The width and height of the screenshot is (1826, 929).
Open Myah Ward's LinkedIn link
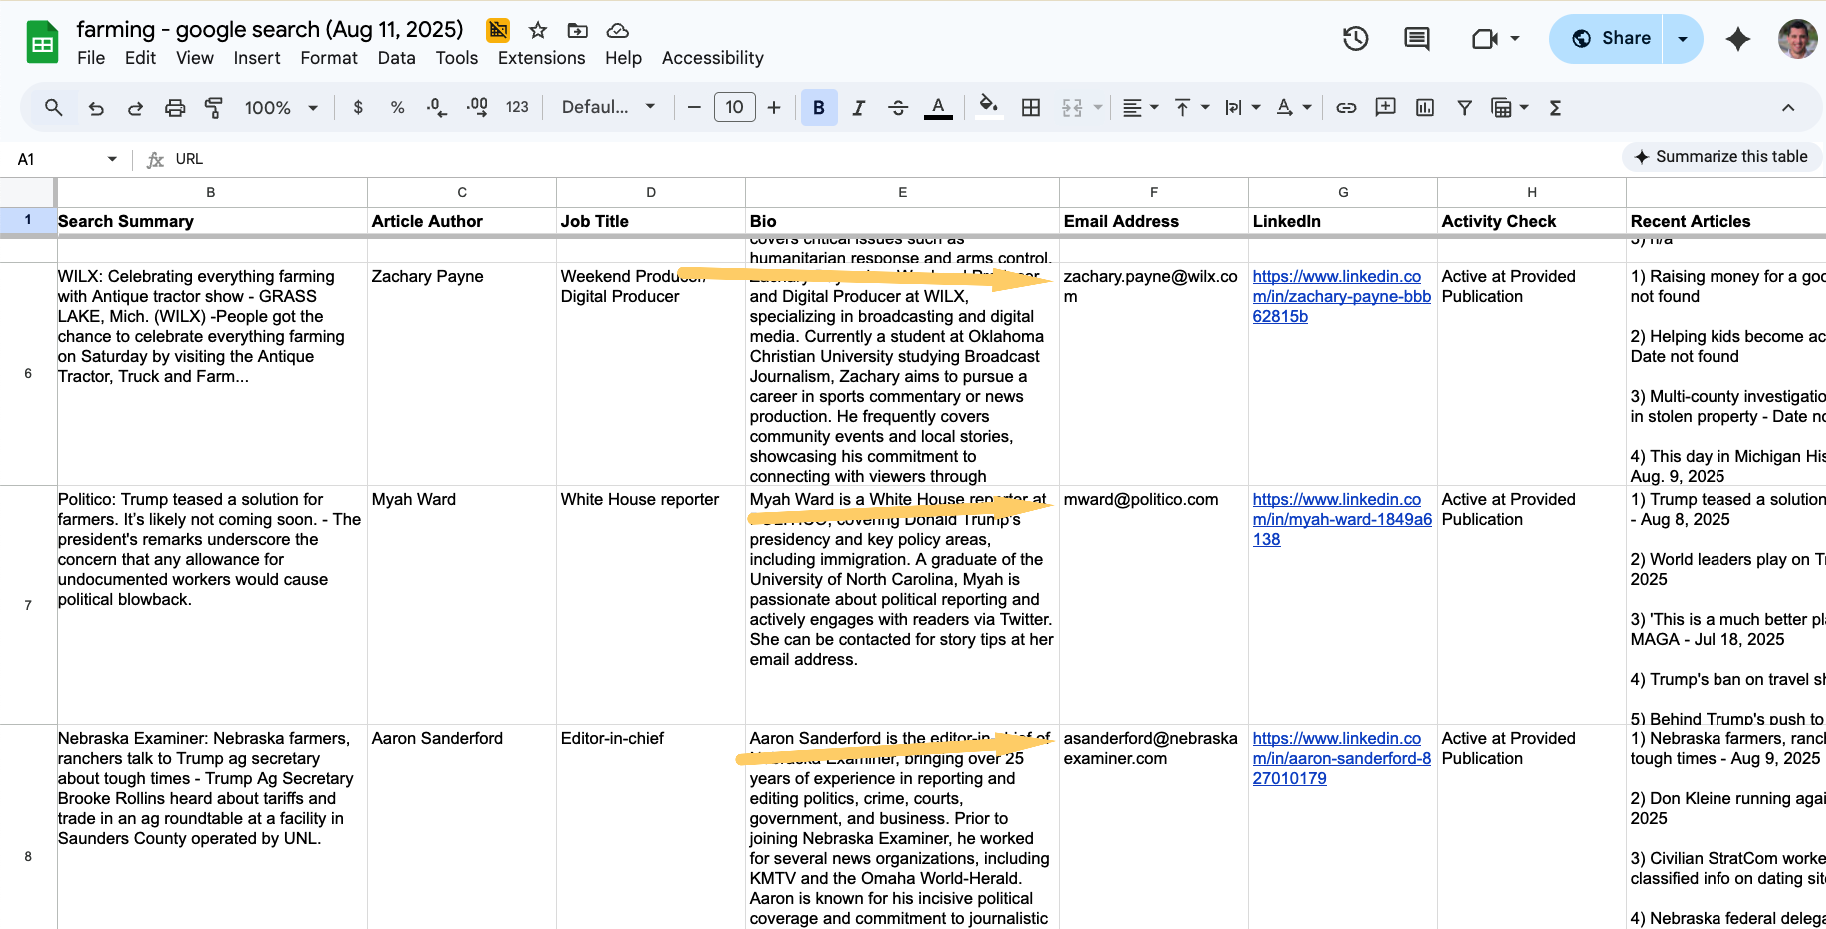[1341, 519]
